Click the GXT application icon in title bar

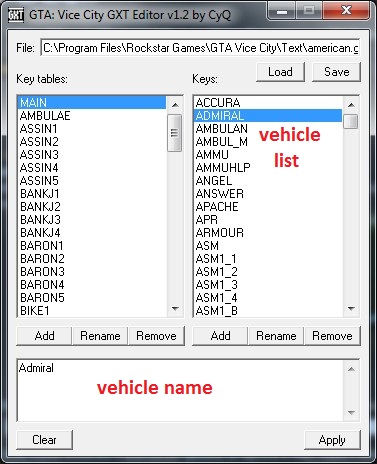(x=15, y=15)
